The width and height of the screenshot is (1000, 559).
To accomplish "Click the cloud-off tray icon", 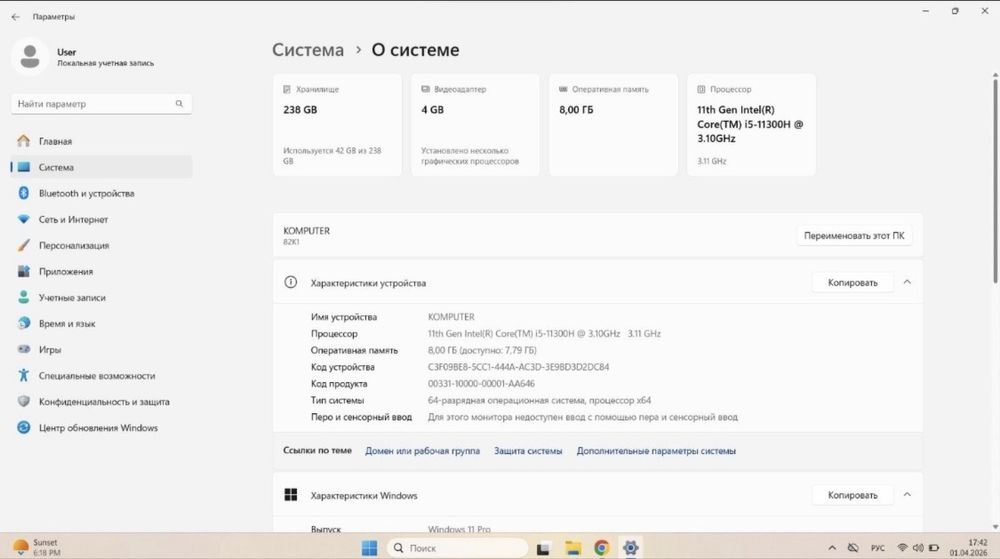I will point(853,548).
